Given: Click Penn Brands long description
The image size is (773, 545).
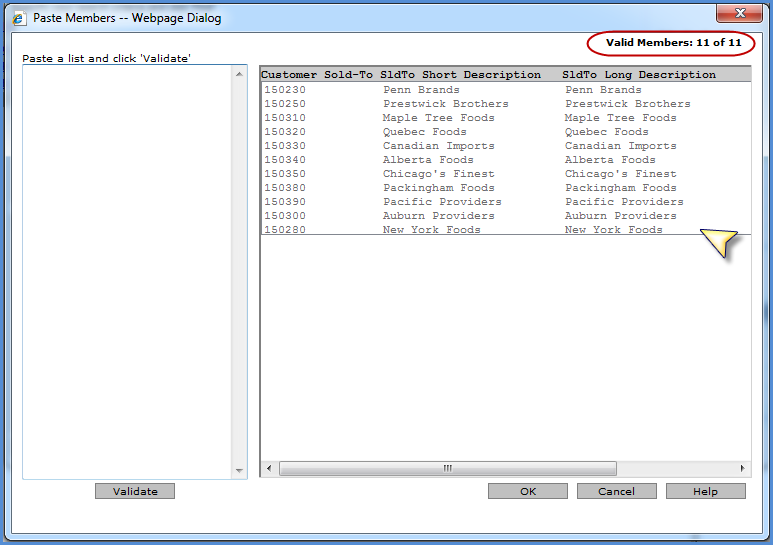Looking at the screenshot, I should pyautogui.click(x=603, y=90).
